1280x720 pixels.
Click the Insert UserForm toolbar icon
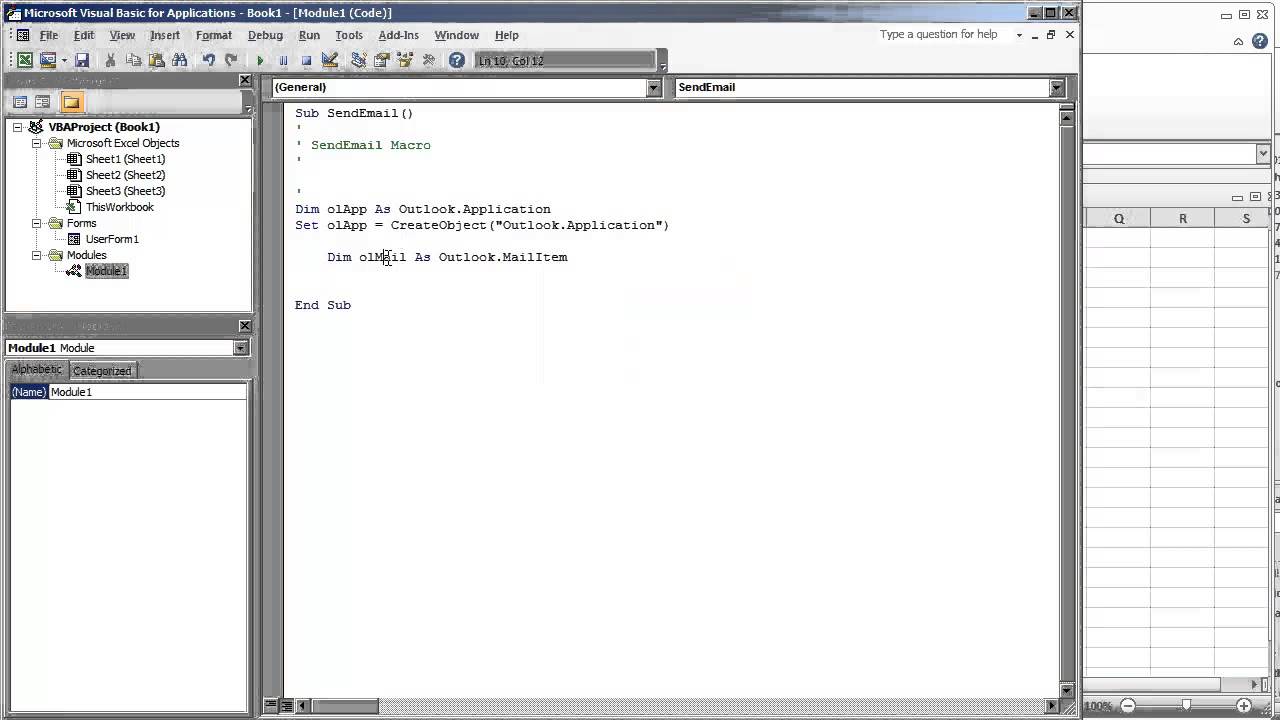[48, 61]
